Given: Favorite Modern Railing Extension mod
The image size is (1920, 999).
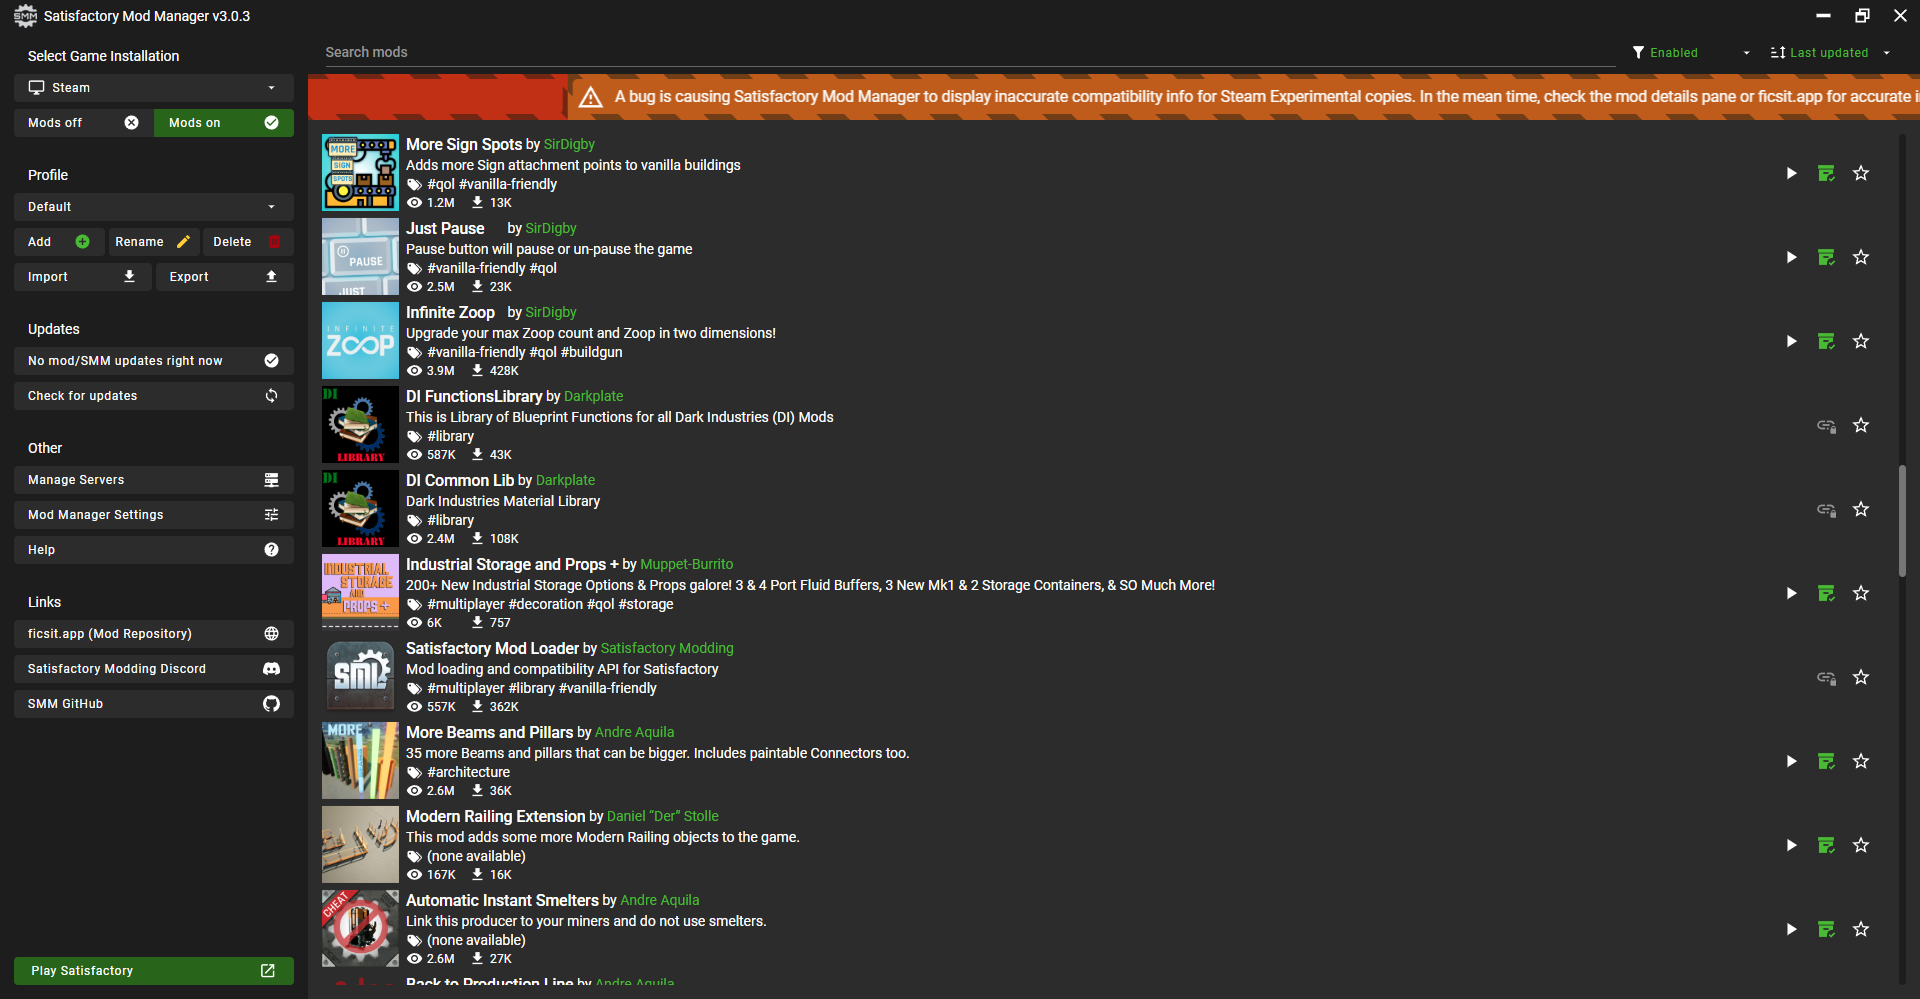Looking at the screenshot, I should tap(1861, 845).
